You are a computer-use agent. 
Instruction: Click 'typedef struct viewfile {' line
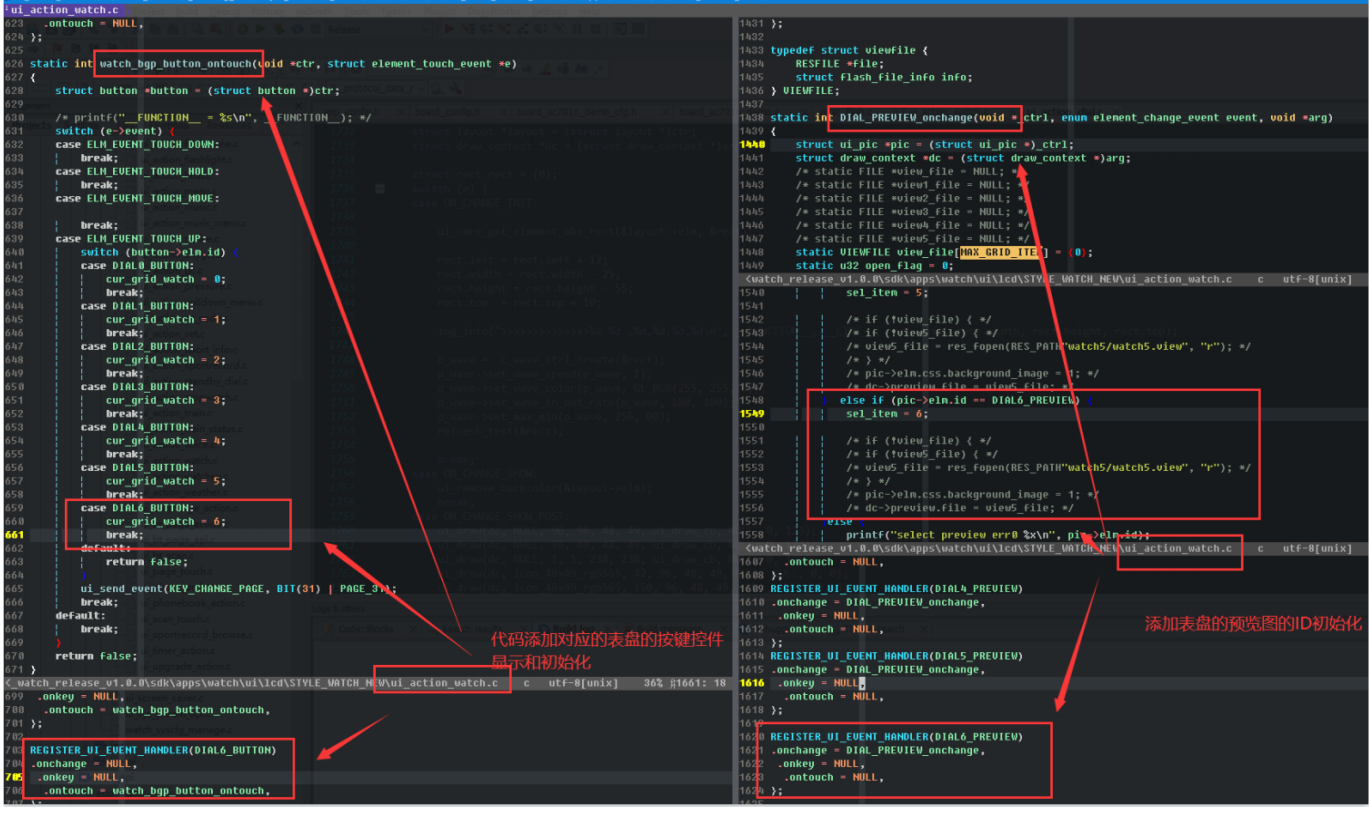pos(849,50)
